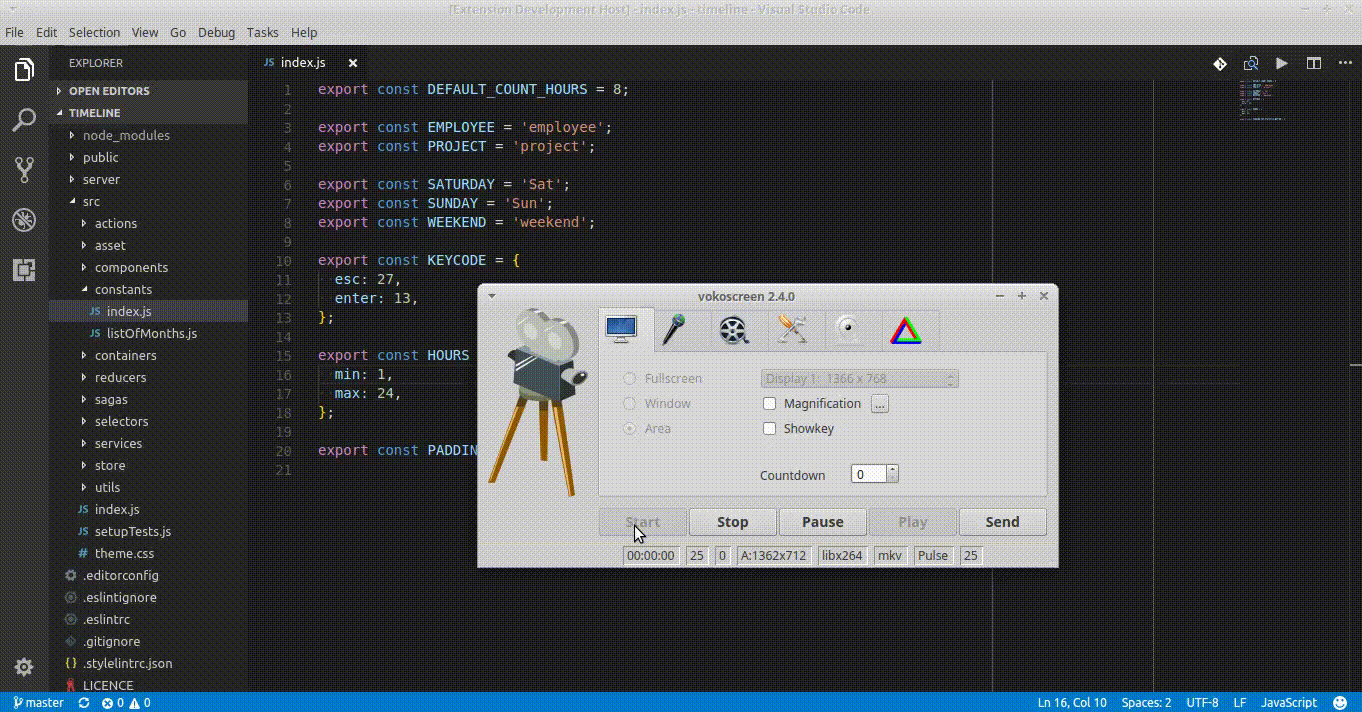Switch to vokoscreen audio microphone tab
The width and height of the screenshot is (1362, 712).
pos(675,330)
